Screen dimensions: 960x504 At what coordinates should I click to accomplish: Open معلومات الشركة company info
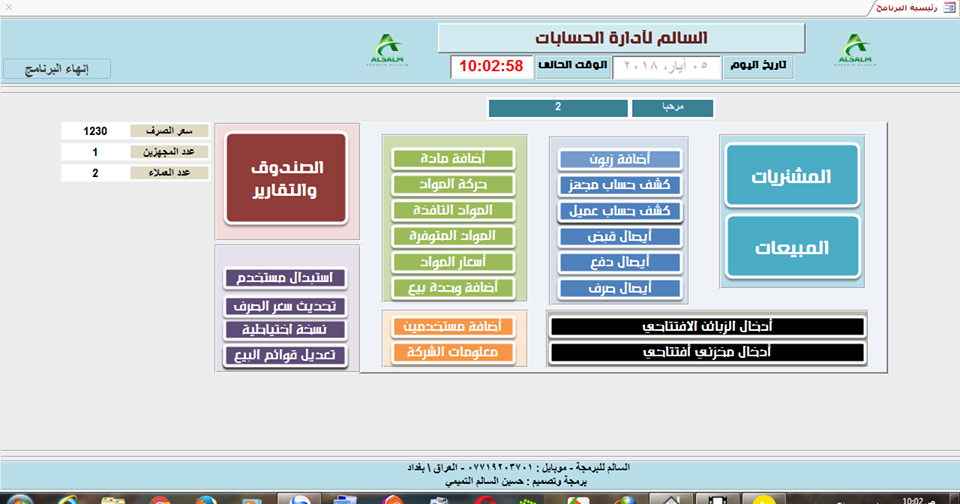point(452,352)
